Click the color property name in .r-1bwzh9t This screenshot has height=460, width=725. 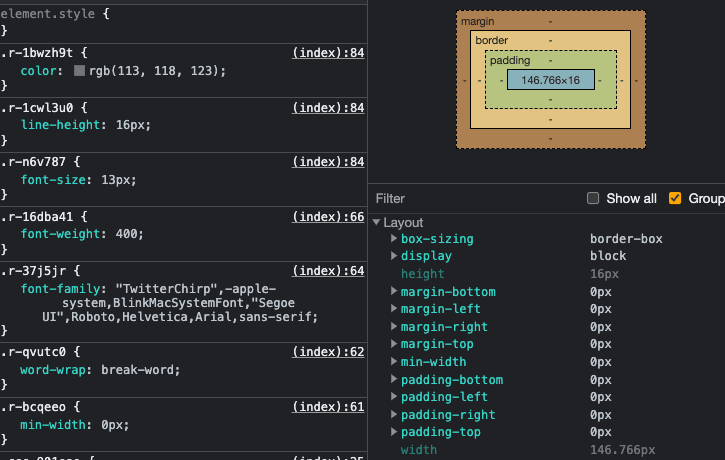(x=39, y=71)
